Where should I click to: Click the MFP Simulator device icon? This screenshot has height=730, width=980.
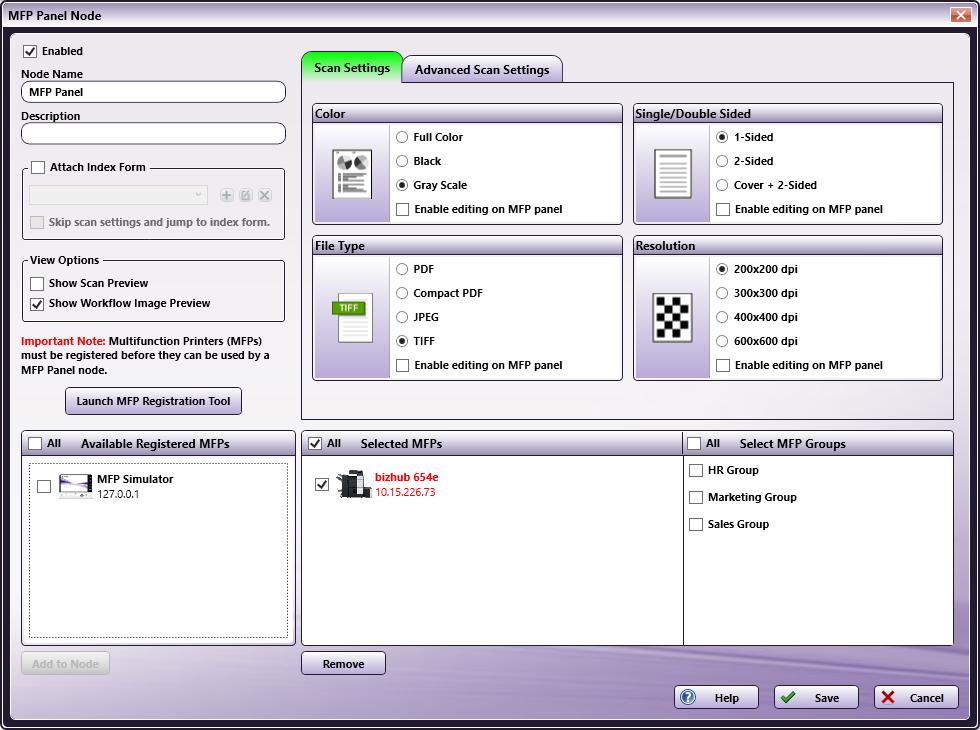[75, 486]
